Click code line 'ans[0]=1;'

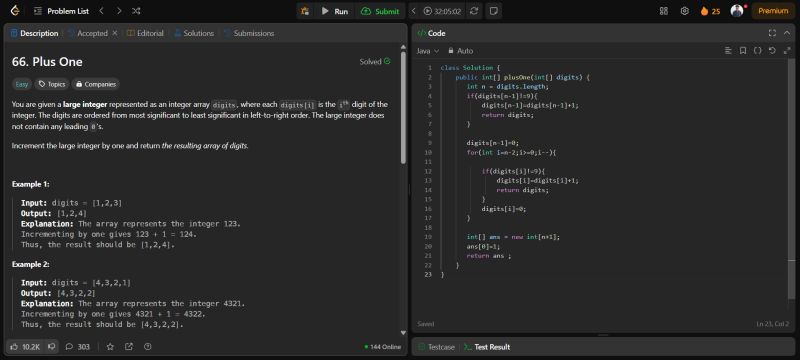tap(484, 246)
